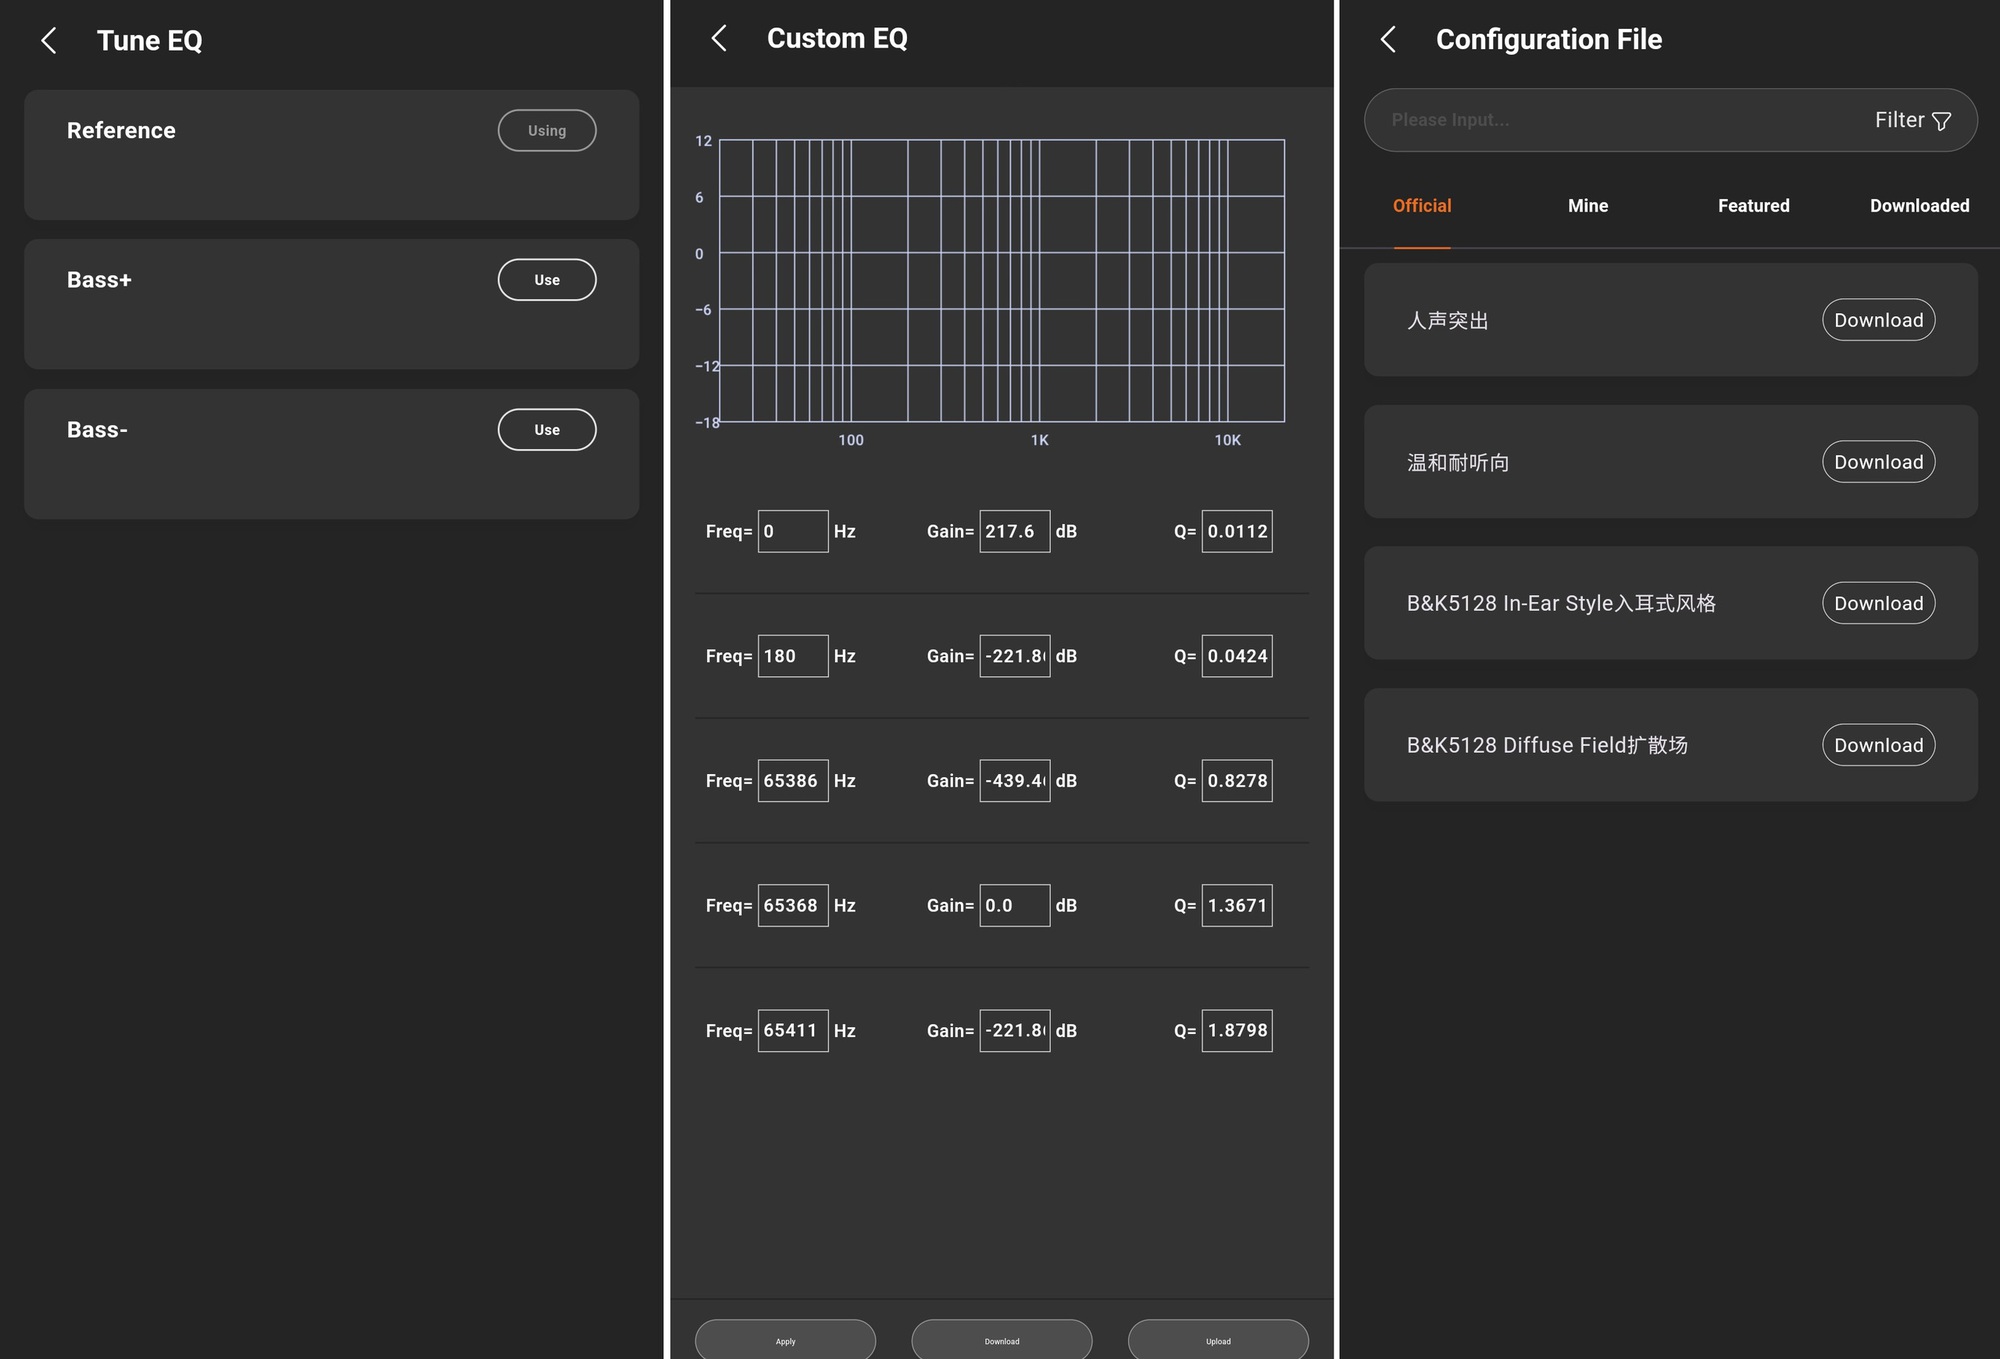Edit the Q field showing 0.0424
The width and height of the screenshot is (2000, 1359).
coord(1237,656)
